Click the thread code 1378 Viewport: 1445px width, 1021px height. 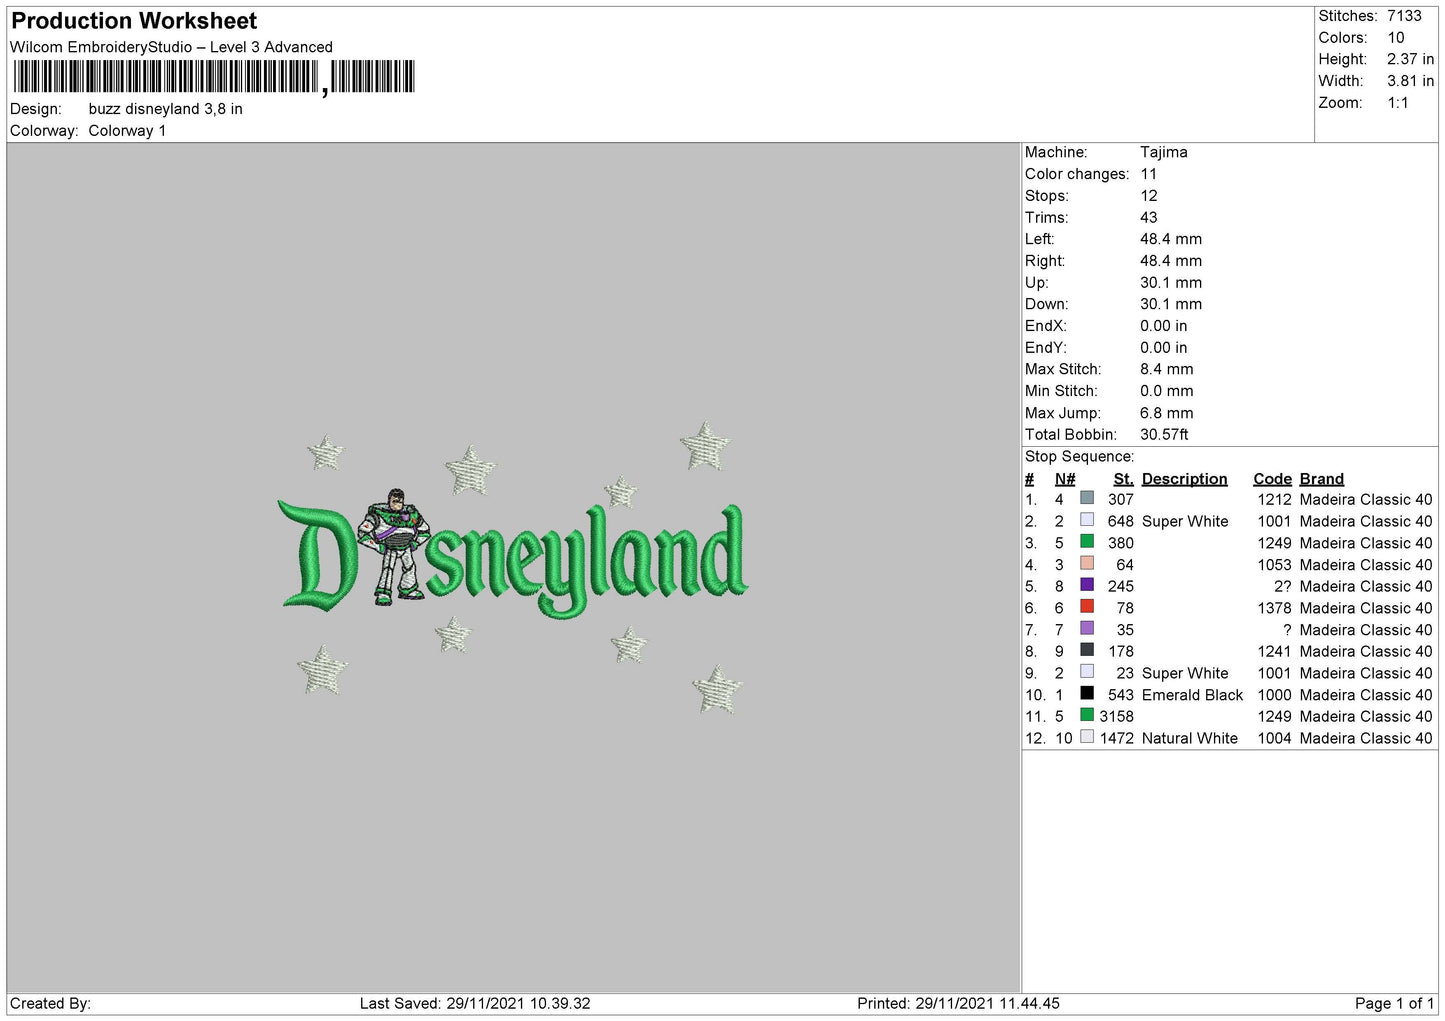tap(1275, 608)
